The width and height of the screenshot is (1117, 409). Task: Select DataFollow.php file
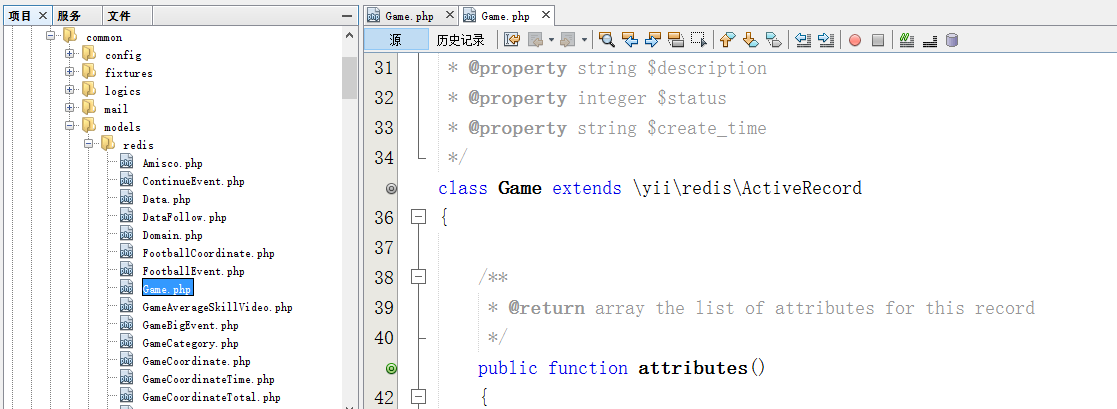pyautogui.click(x=184, y=217)
